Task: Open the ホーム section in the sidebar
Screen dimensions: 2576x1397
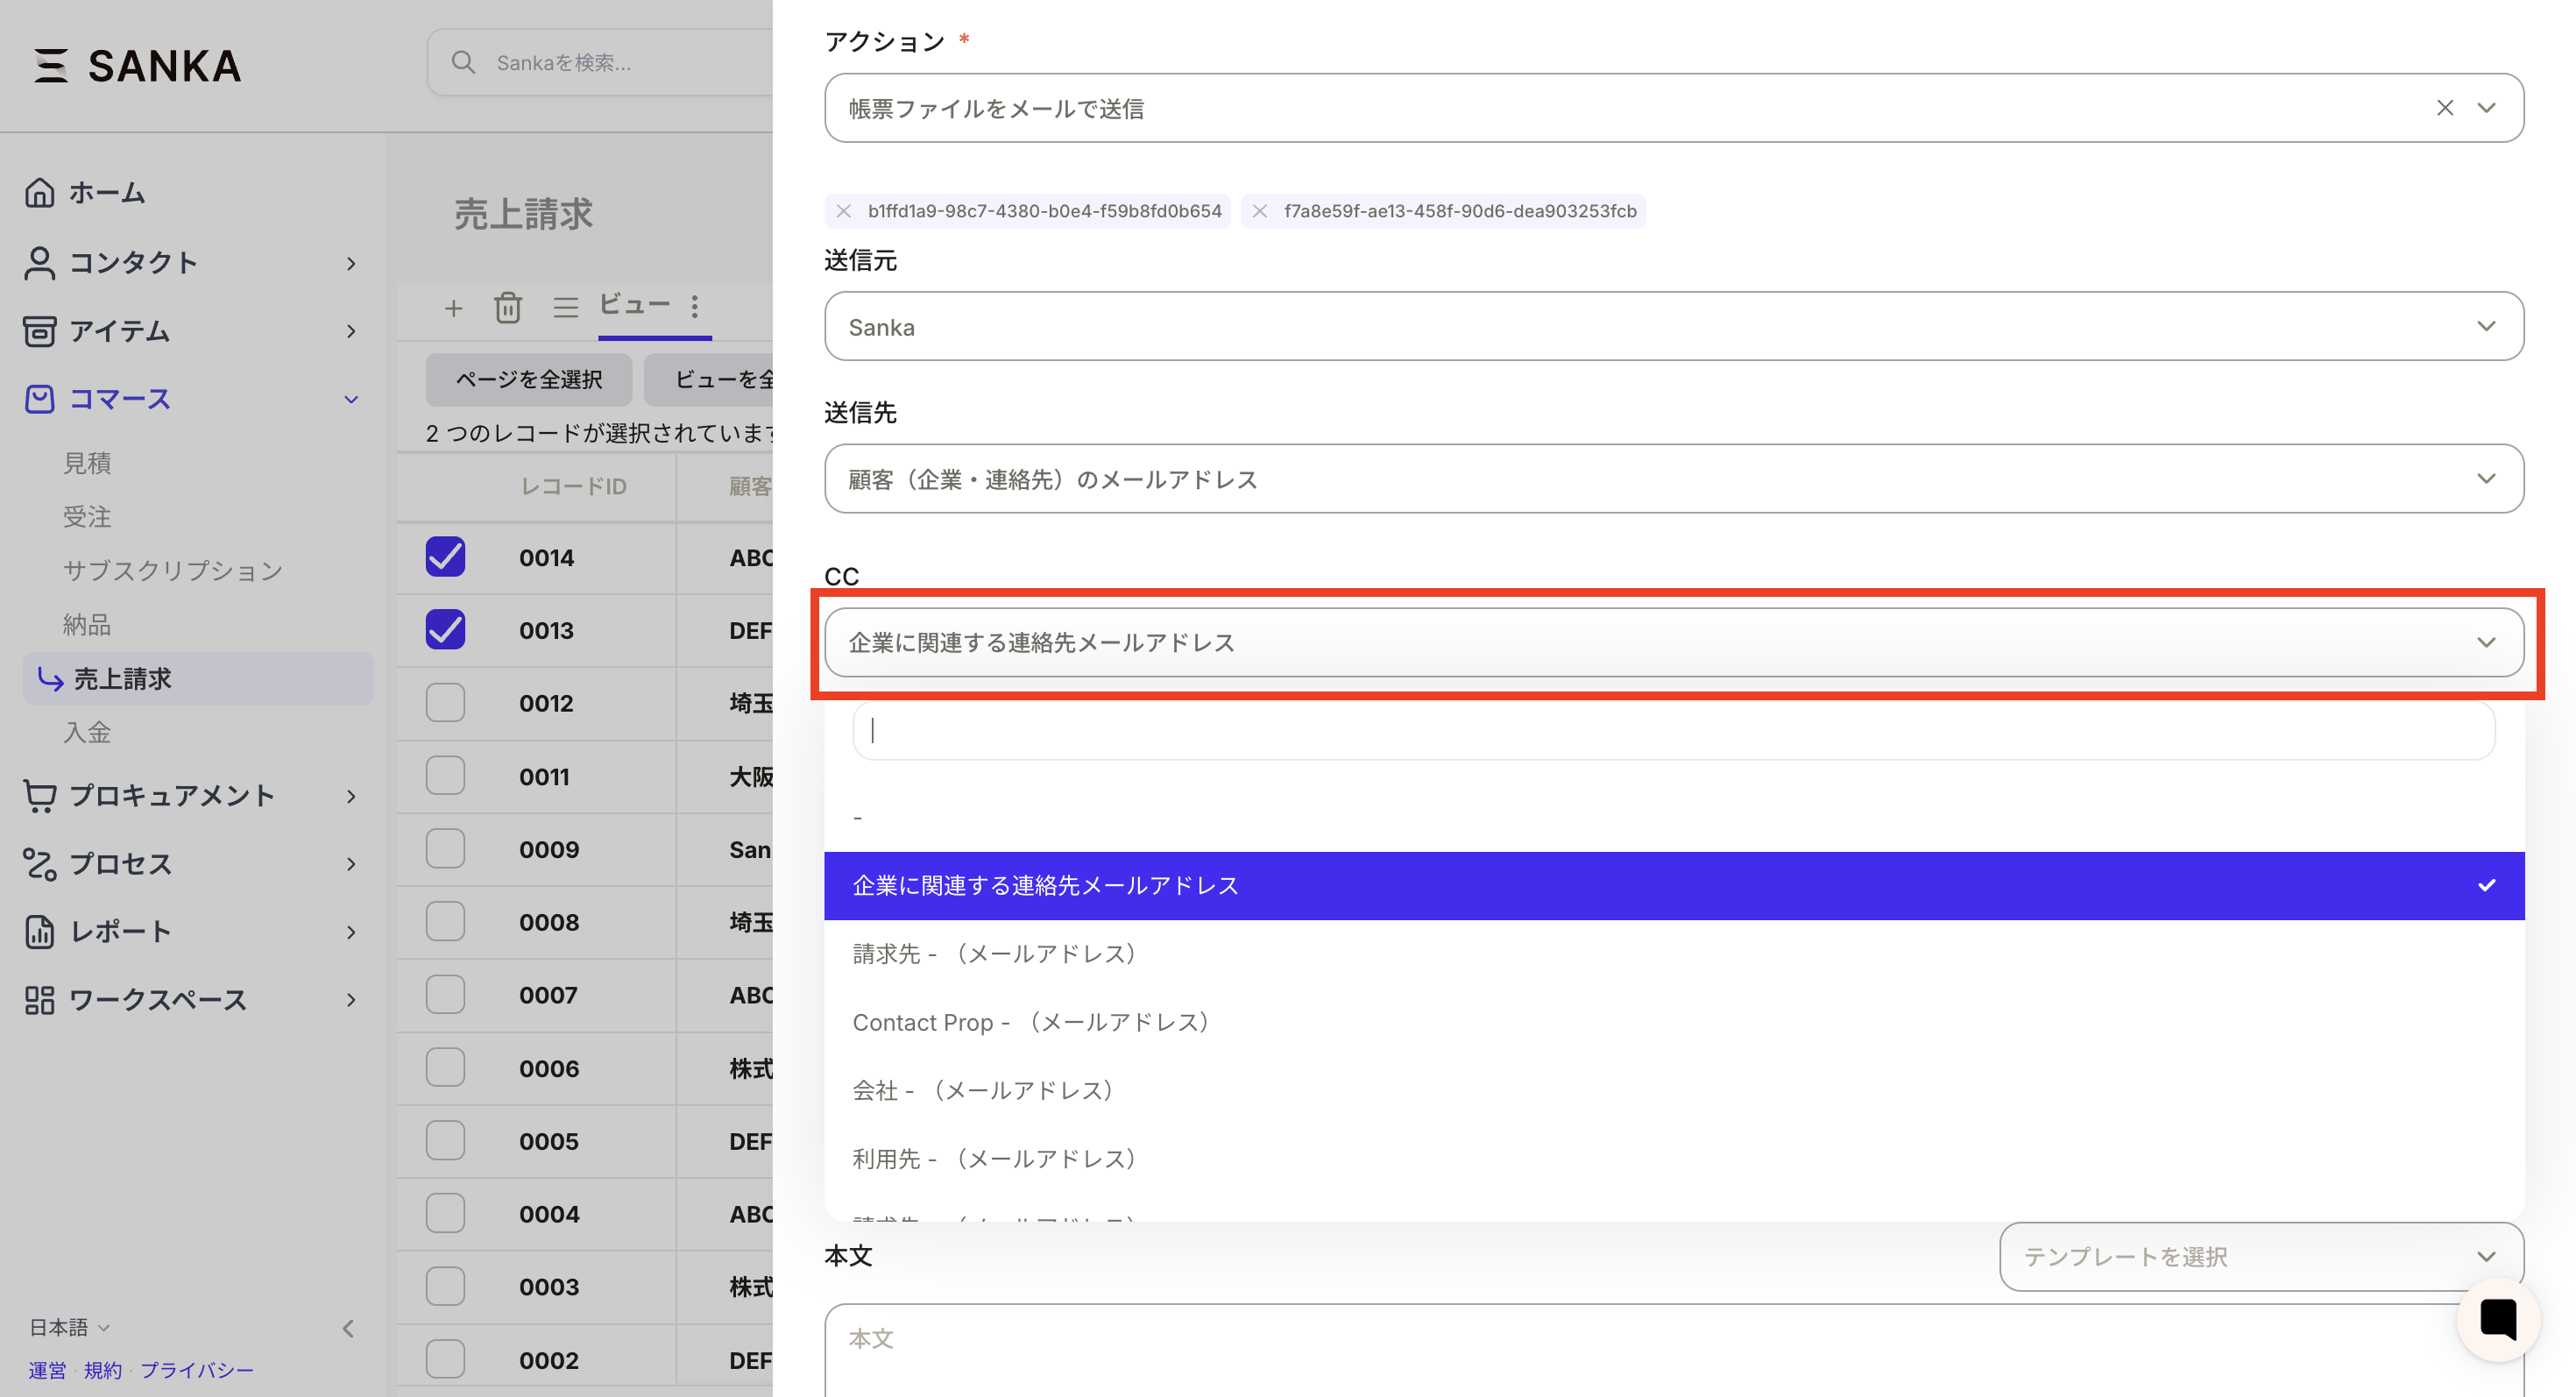Action: (x=40, y=192)
